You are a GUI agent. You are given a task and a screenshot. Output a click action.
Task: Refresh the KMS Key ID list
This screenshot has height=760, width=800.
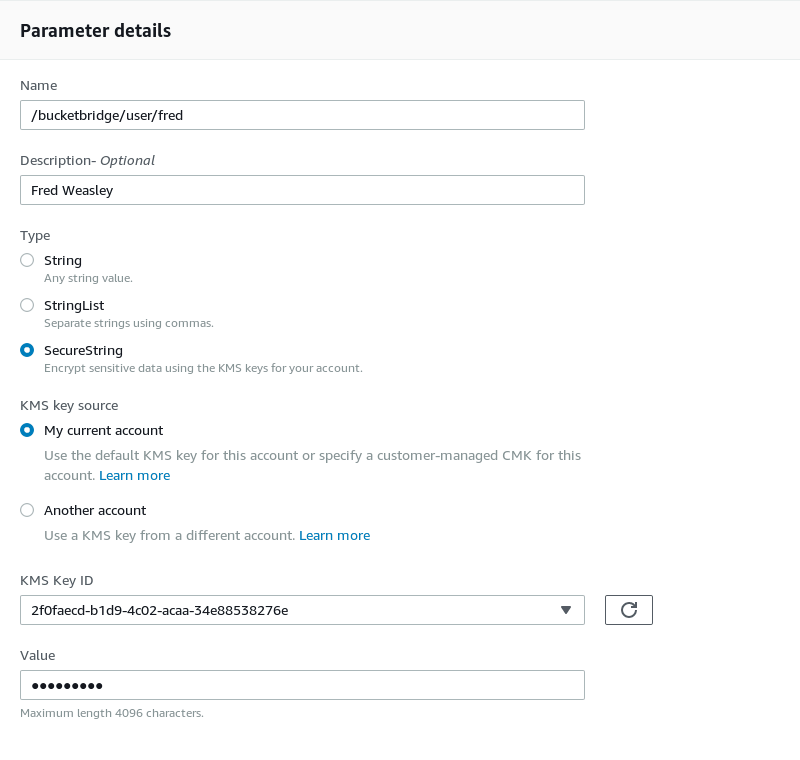click(629, 610)
